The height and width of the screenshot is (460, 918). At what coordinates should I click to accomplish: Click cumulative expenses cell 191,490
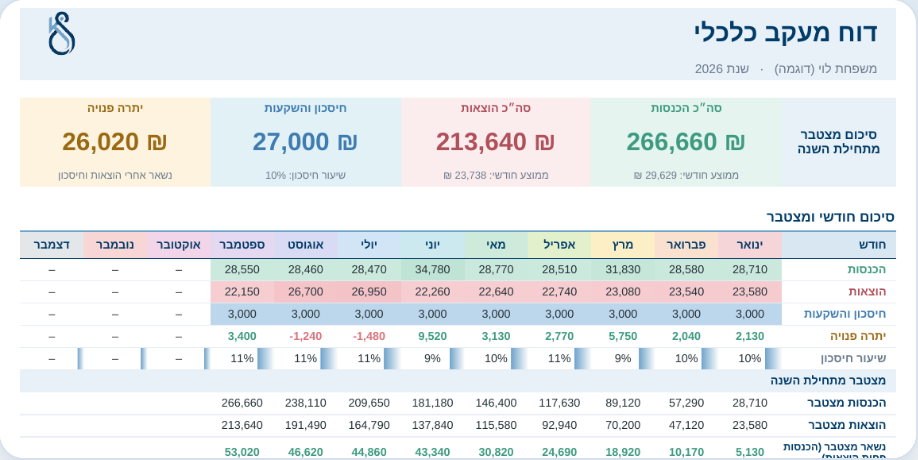(x=306, y=425)
